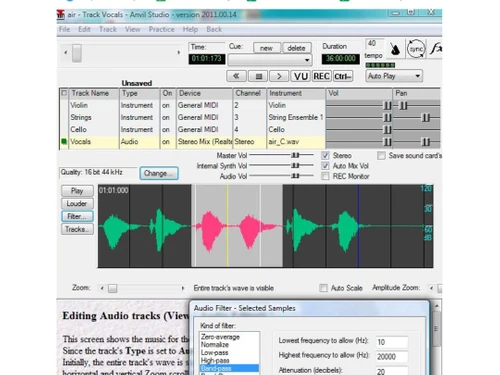
Task: Click the Audio Vol slider
Action: pos(281,176)
